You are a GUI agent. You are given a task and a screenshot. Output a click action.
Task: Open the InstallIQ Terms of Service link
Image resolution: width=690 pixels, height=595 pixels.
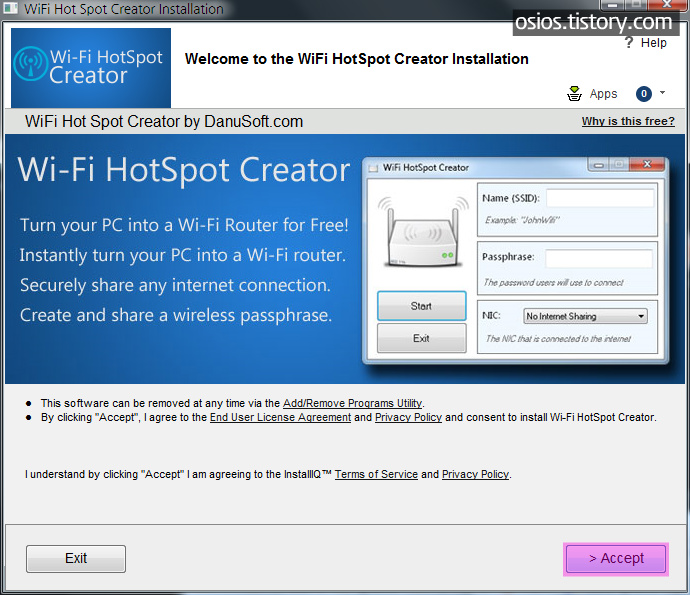(376, 474)
